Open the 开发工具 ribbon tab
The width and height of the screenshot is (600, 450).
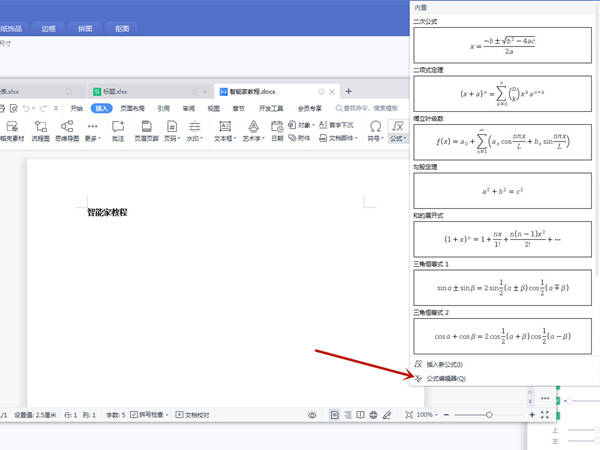tap(271, 108)
